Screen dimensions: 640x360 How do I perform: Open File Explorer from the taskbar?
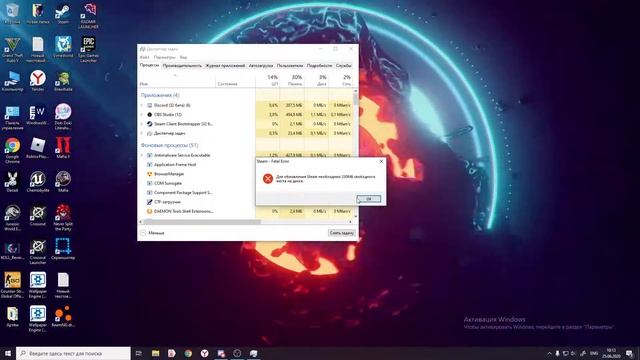tap(155, 353)
